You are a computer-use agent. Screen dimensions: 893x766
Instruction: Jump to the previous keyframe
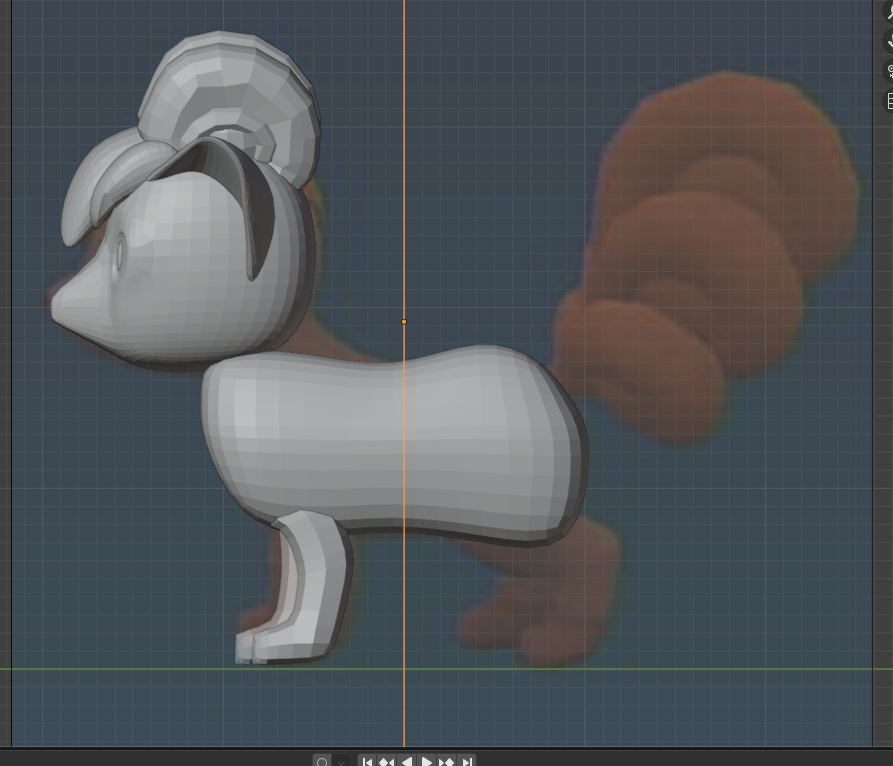coord(387,761)
